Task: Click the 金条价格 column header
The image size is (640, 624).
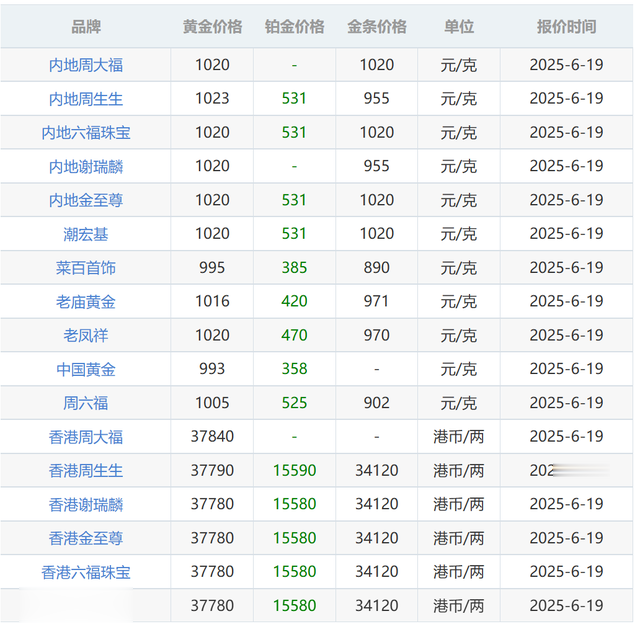Action: [377, 27]
